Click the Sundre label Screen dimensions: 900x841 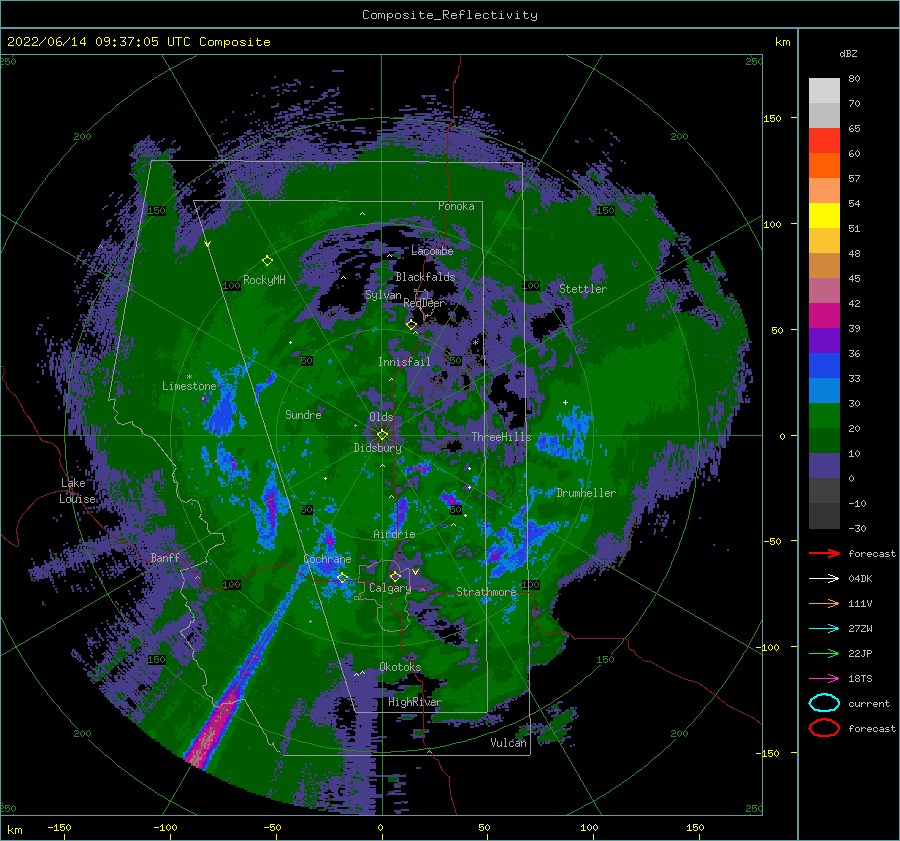[x=303, y=414]
